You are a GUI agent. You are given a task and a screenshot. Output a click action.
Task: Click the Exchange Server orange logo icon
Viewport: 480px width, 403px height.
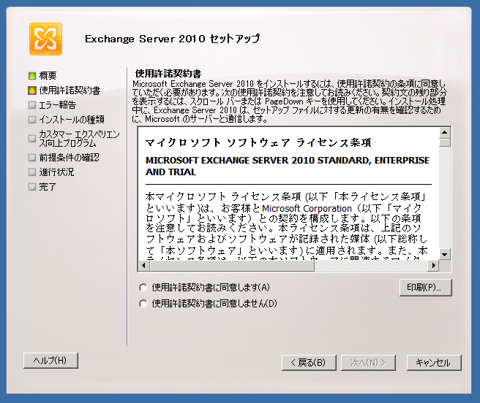46,39
